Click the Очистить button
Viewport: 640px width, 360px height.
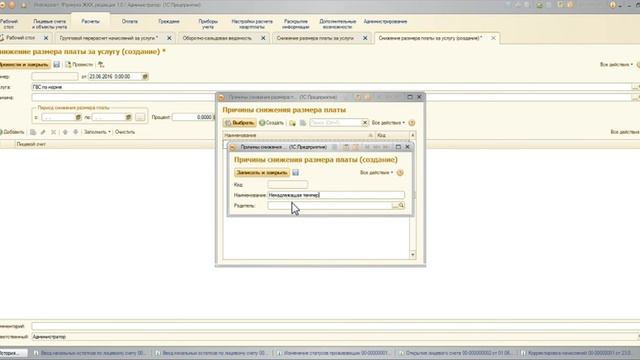pyautogui.click(x=125, y=132)
